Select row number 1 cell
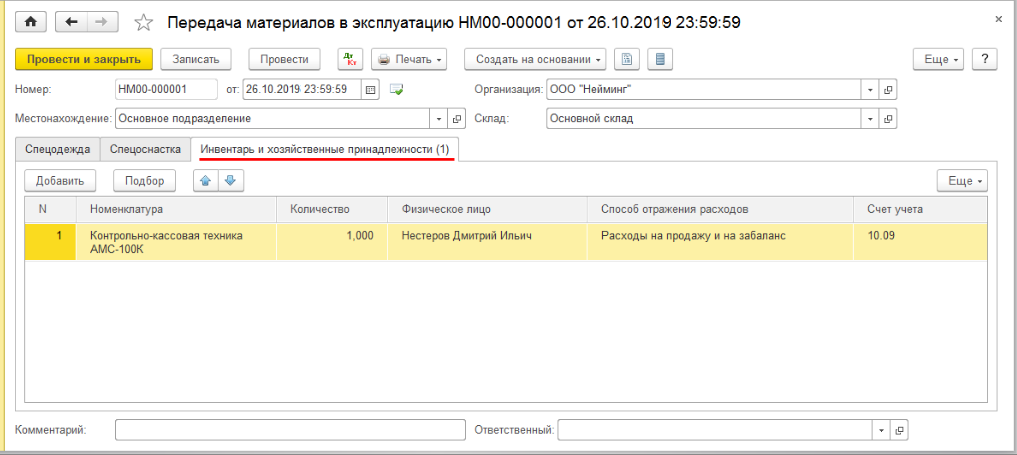This screenshot has width=1017, height=455. click(51, 242)
